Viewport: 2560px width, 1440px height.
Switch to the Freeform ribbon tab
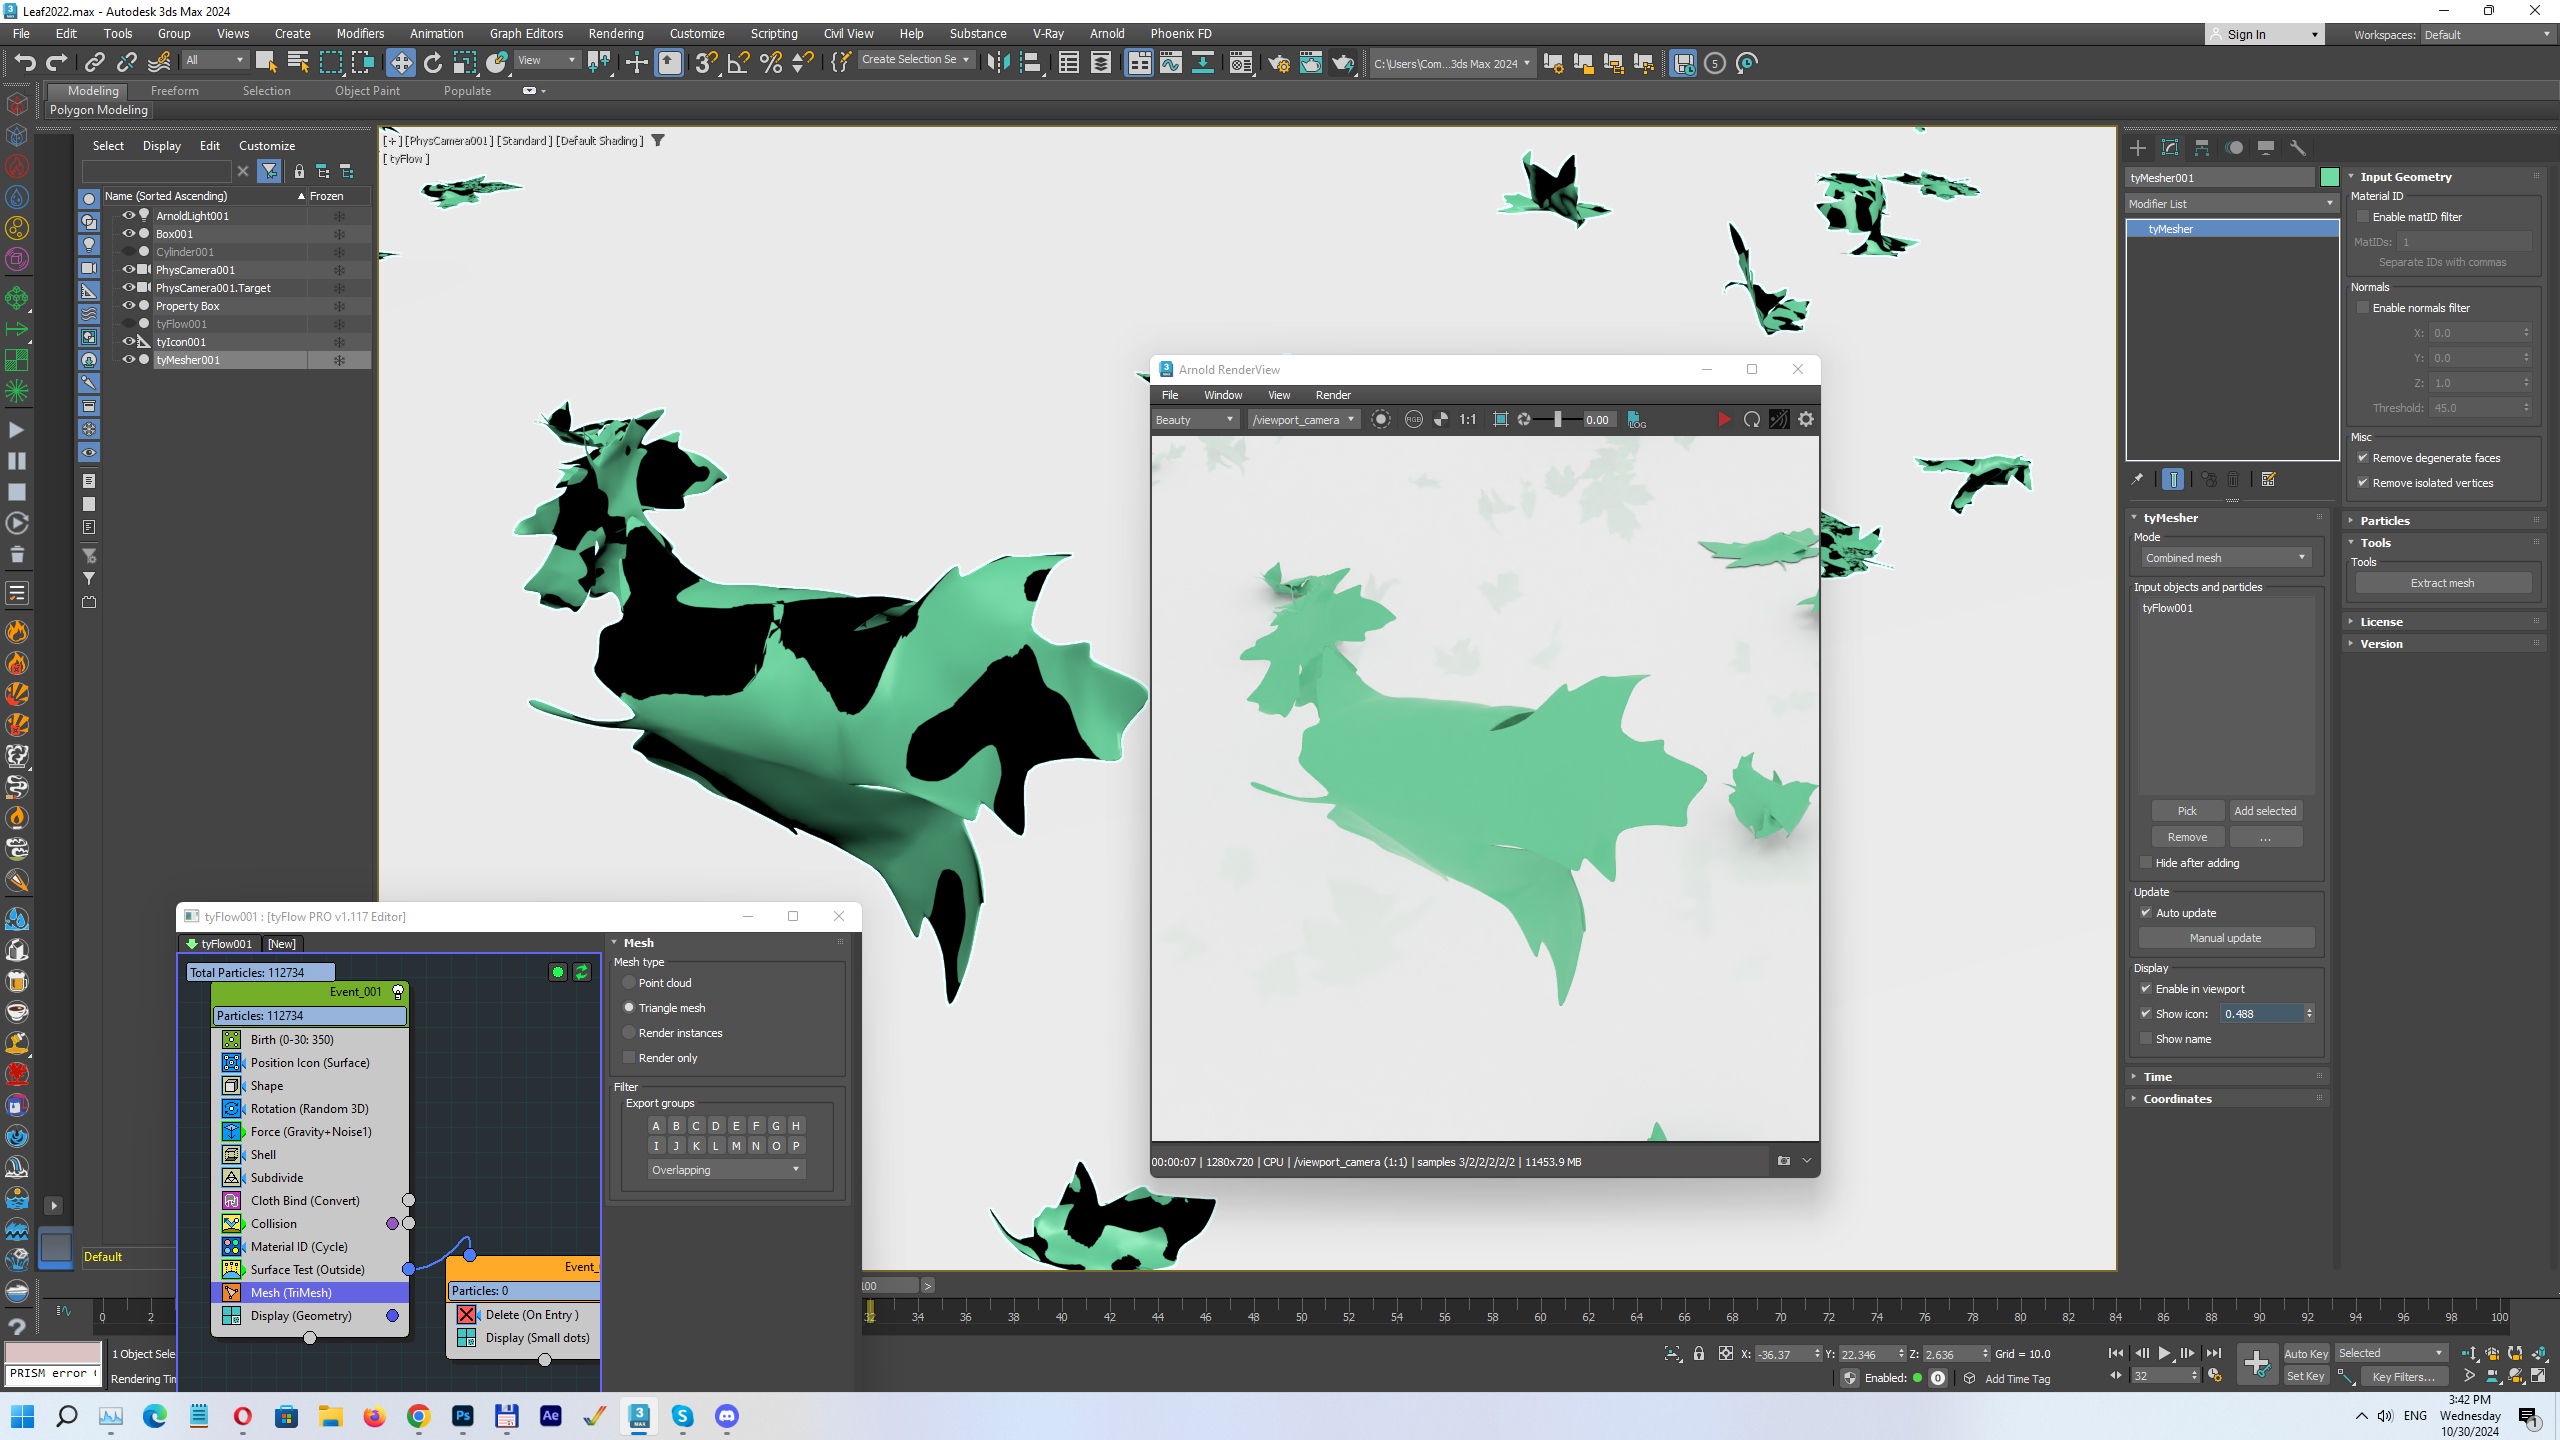click(x=175, y=91)
